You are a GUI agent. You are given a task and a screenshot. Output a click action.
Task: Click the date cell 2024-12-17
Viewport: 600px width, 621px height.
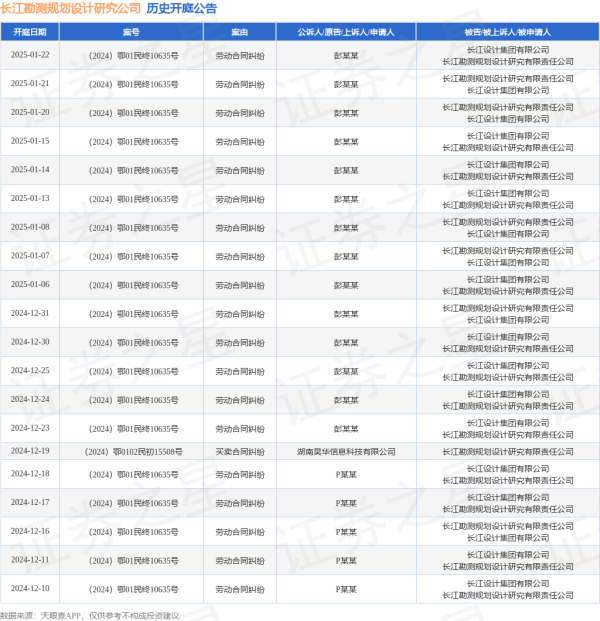click(30, 503)
